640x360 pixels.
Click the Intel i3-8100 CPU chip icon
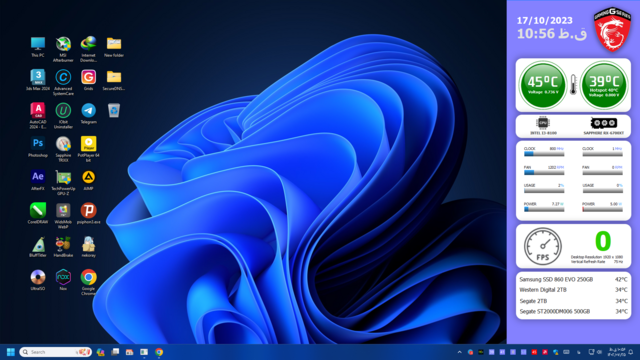[x=543, y=122]
